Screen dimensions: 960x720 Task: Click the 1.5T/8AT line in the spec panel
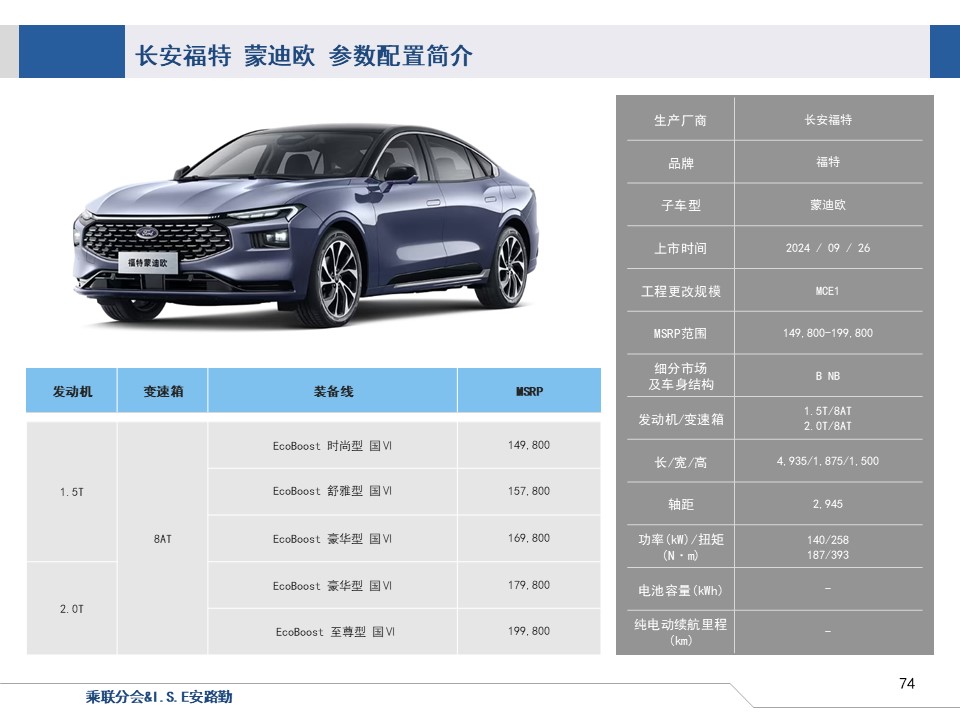[x=828, y=411]
